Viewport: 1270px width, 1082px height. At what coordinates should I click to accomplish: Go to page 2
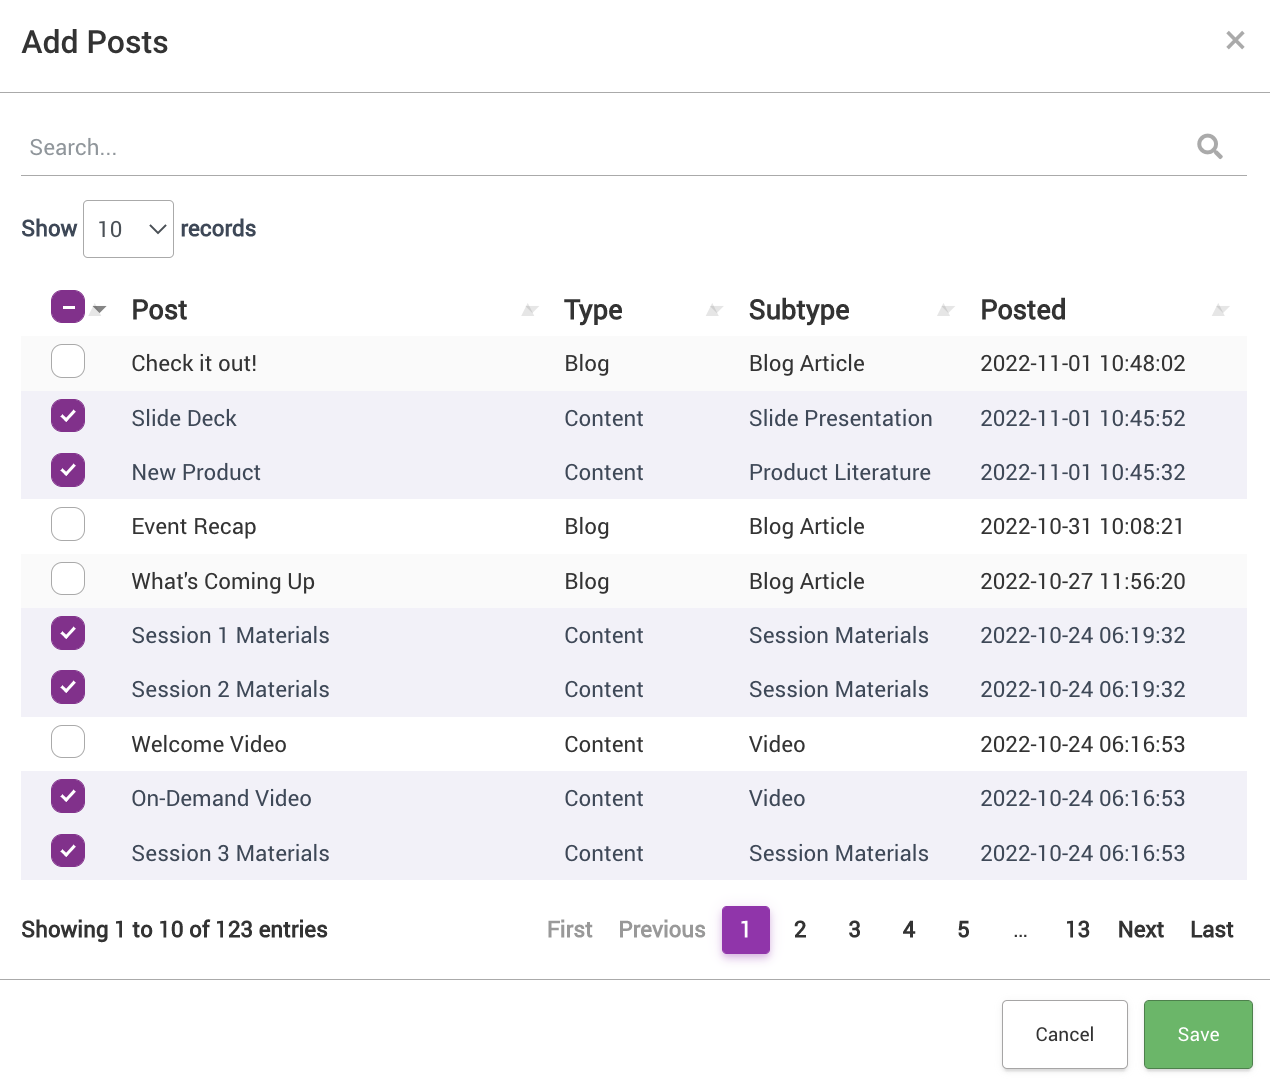(x=800, y=930)
